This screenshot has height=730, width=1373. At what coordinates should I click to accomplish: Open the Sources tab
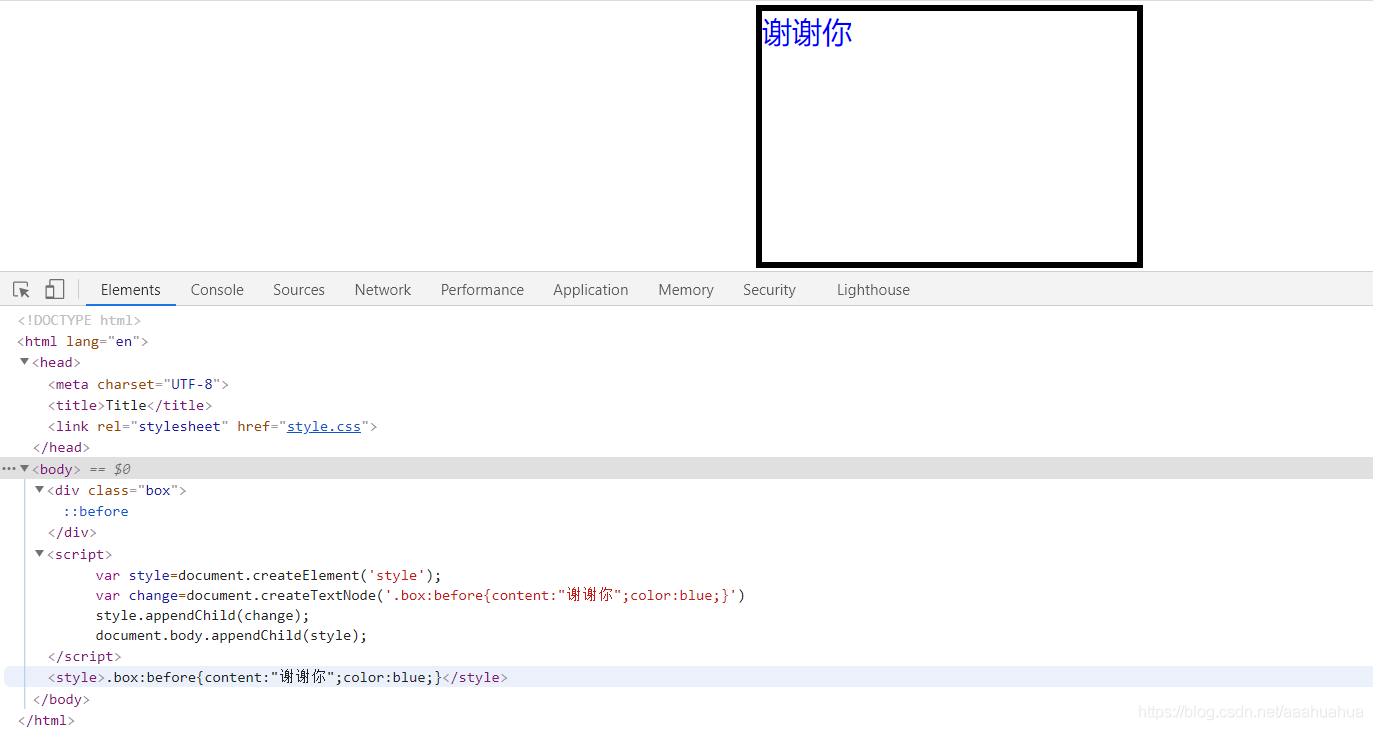pos(299,290)
